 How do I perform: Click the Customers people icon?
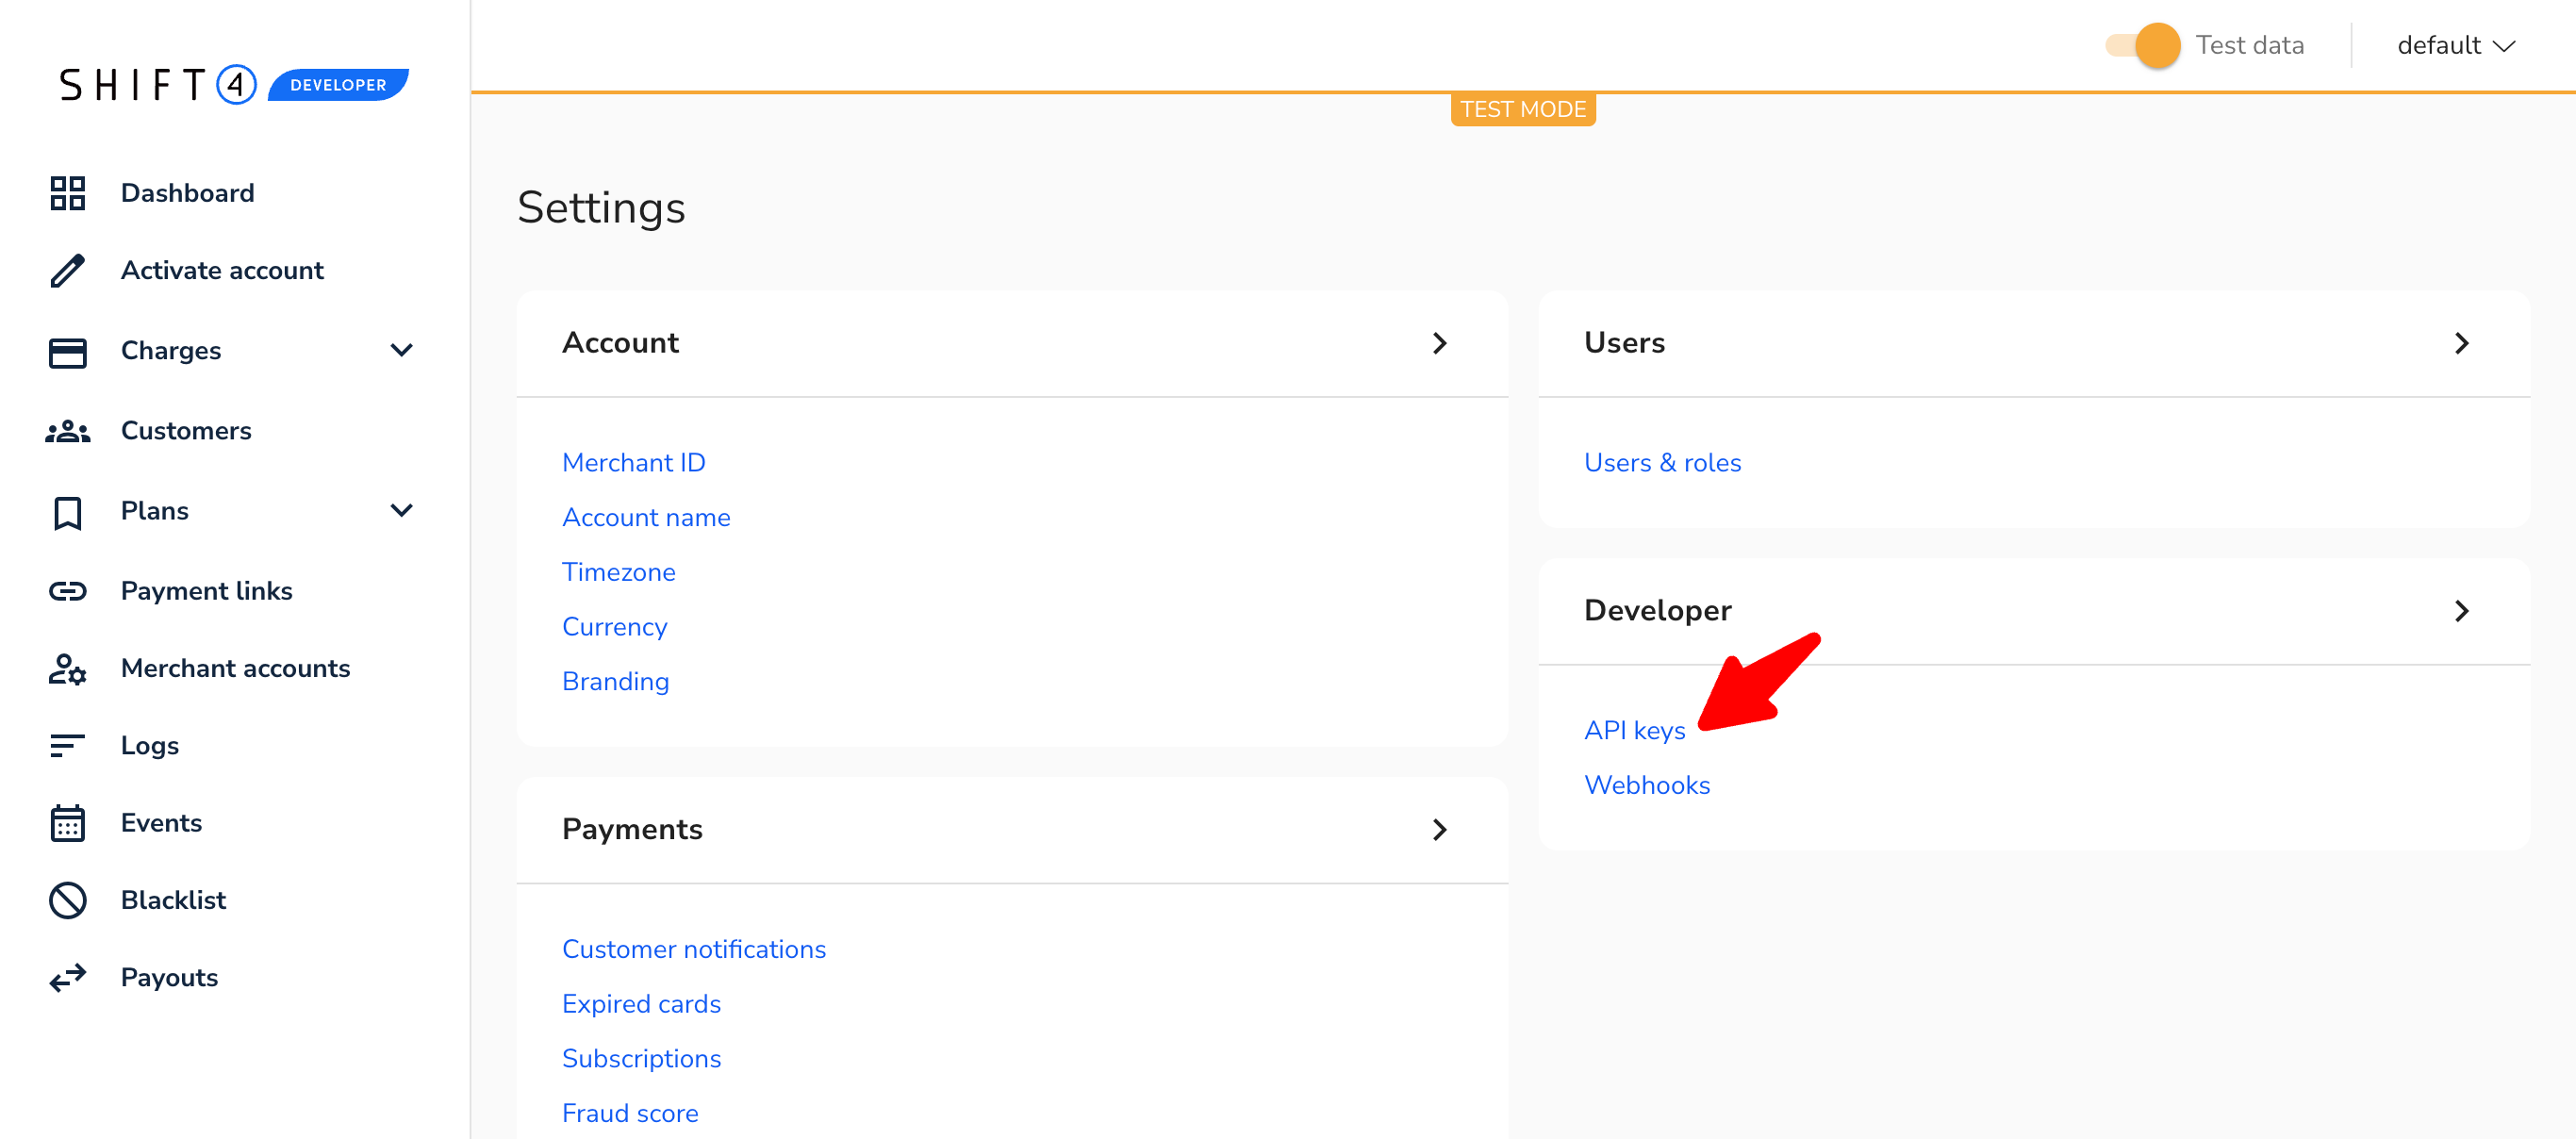coord(67,431)
